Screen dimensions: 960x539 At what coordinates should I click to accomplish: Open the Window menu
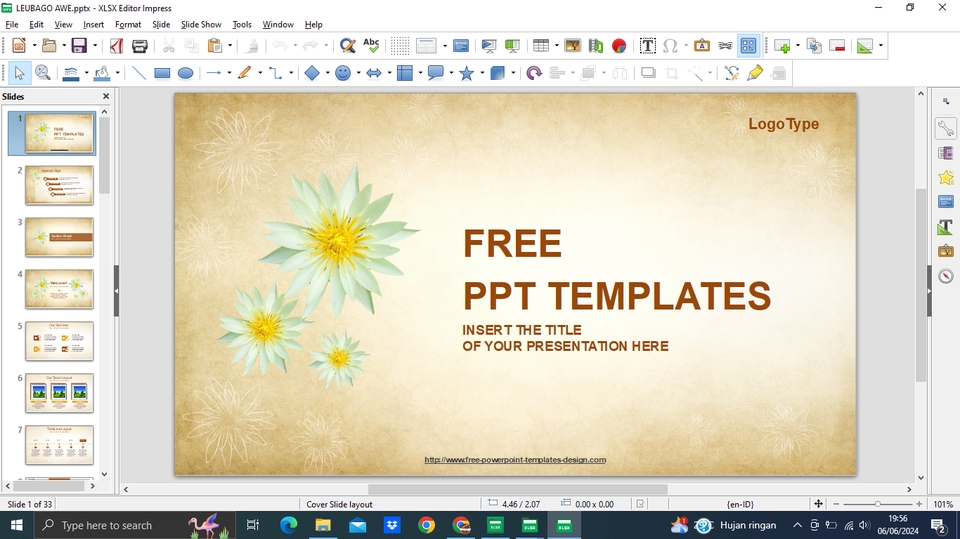click(278, 24)
